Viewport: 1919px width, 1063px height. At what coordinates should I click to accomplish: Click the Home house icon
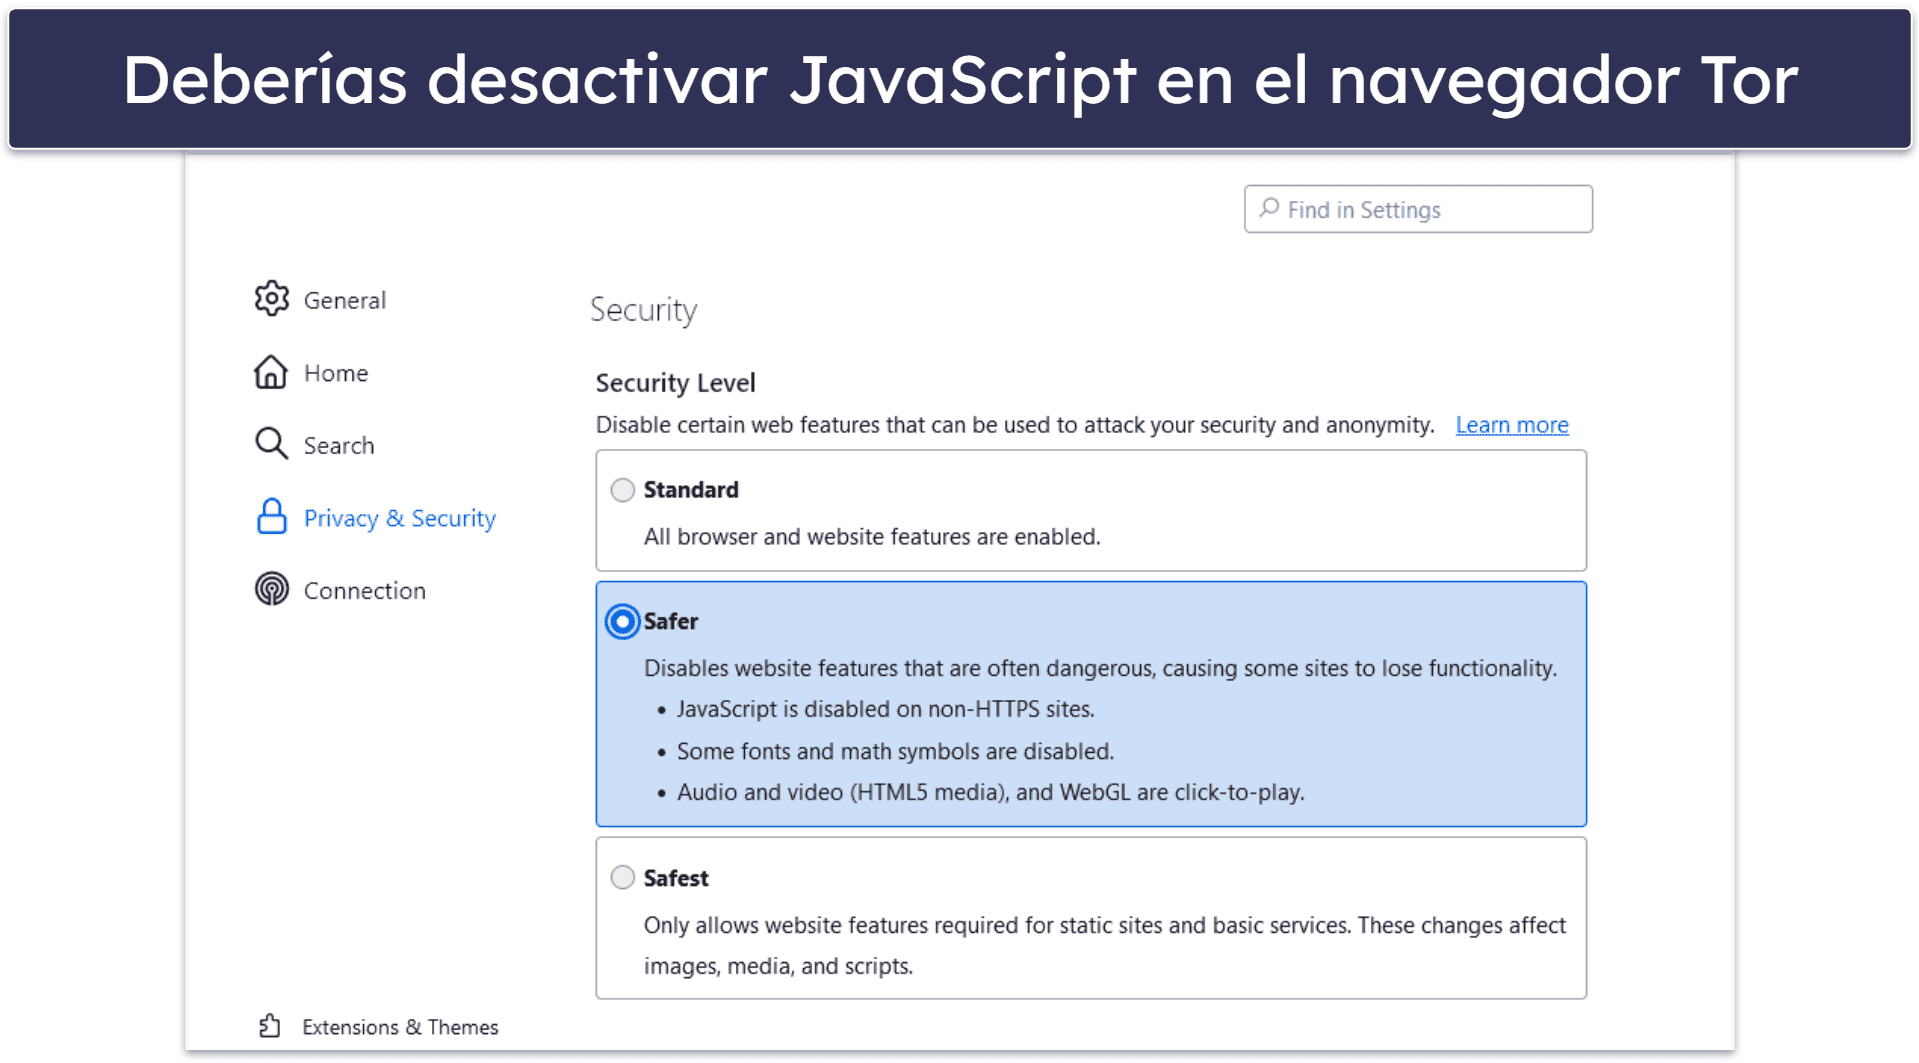click(x=271, y=372)
